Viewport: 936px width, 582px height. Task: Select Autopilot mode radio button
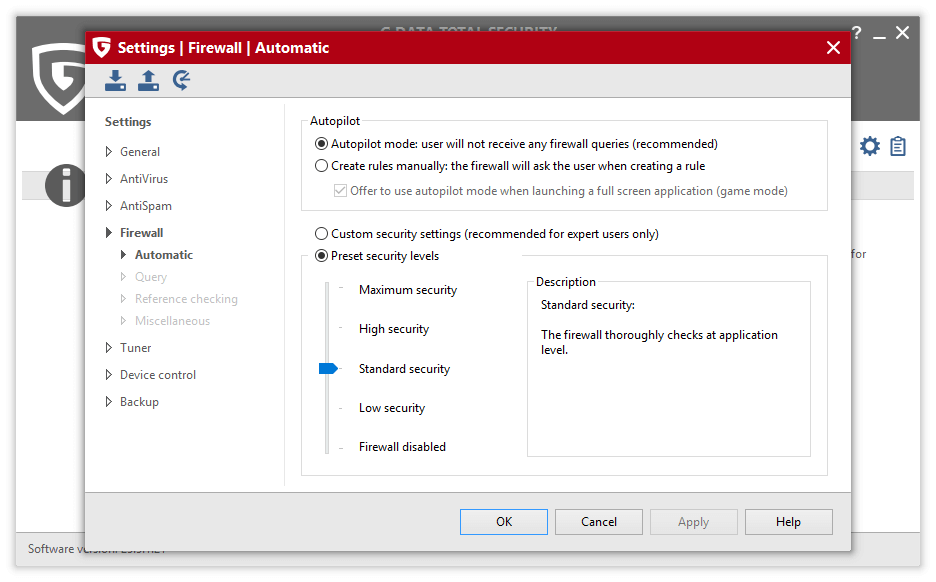pyautogui.click(x=321, y=144)
